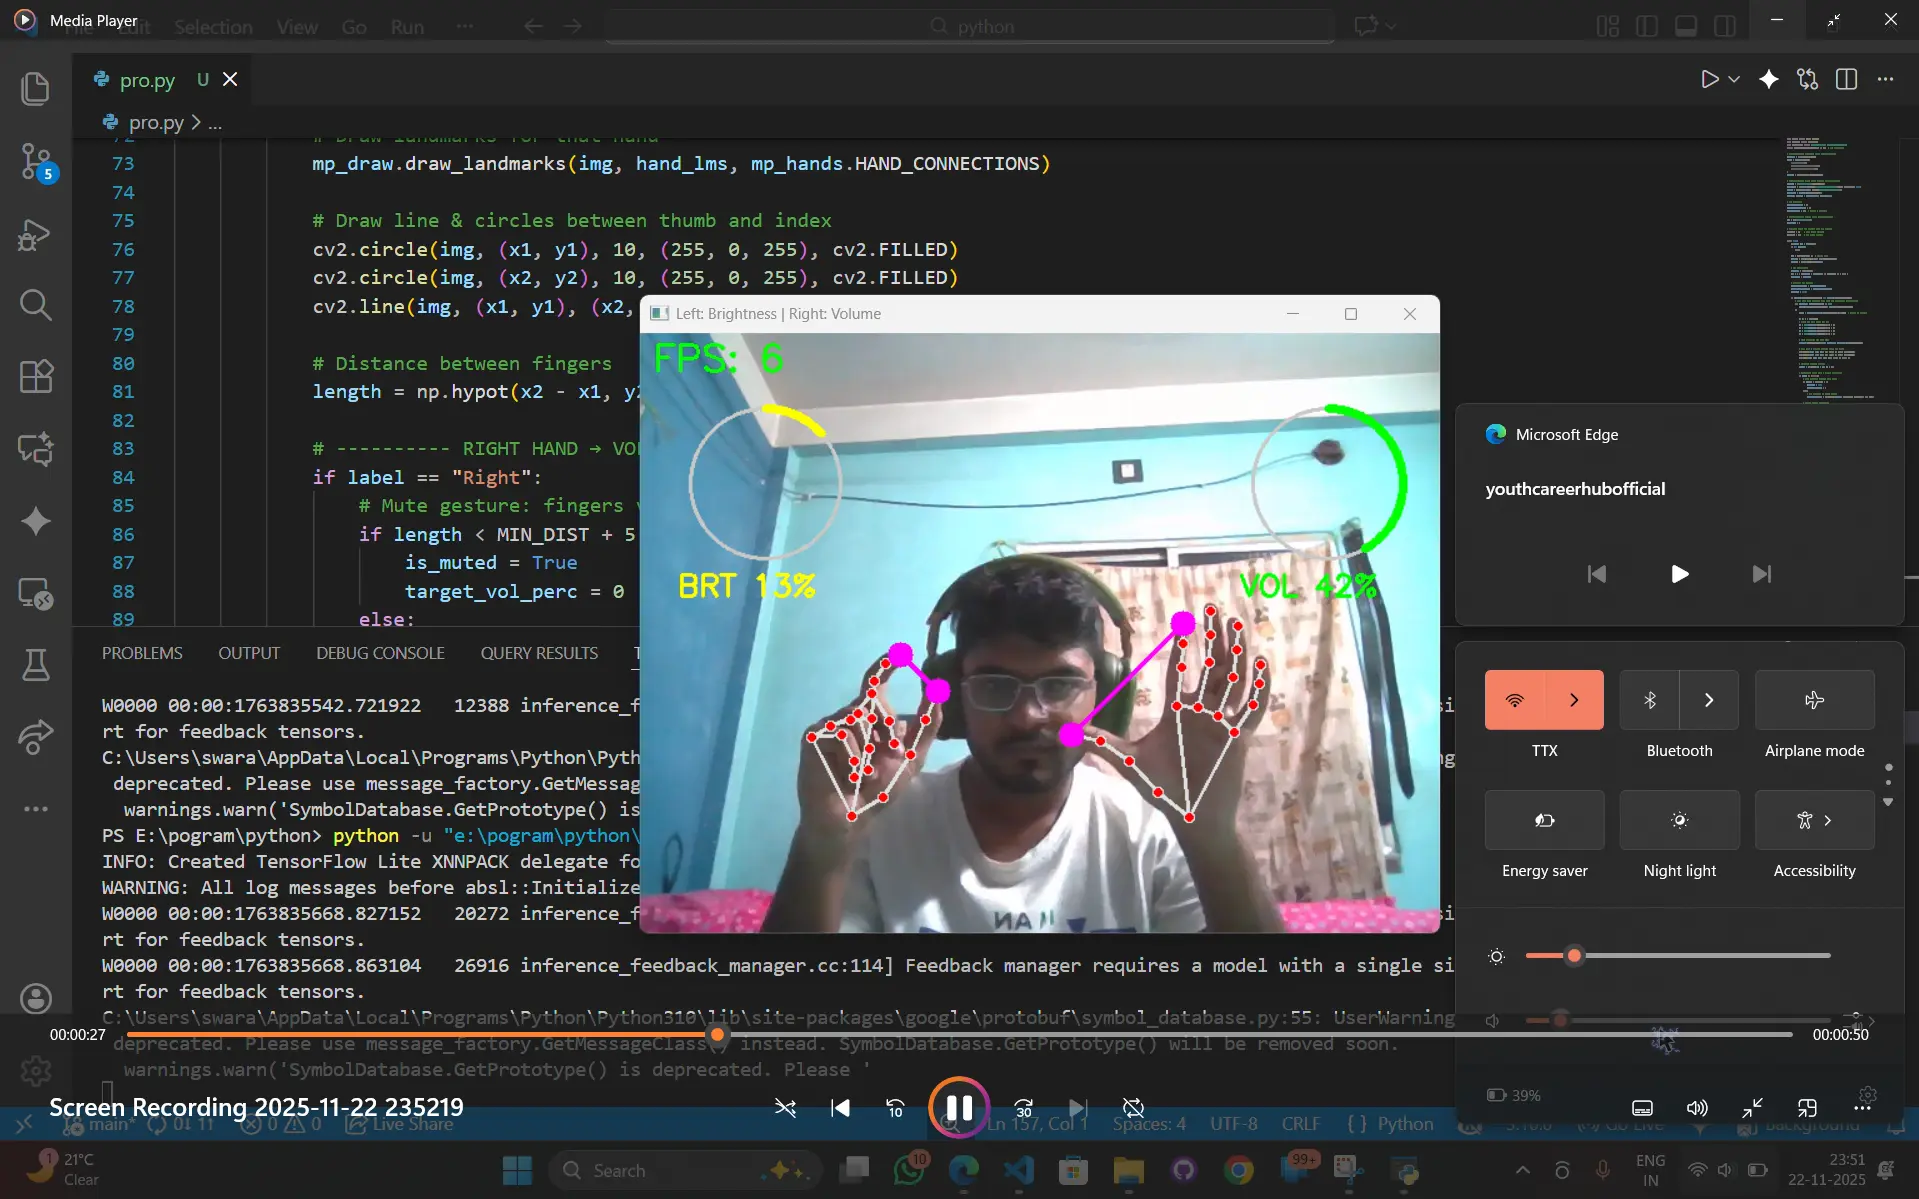
Task: Toggle shuffle in Media Player controls
Action: pos(785,1107)
